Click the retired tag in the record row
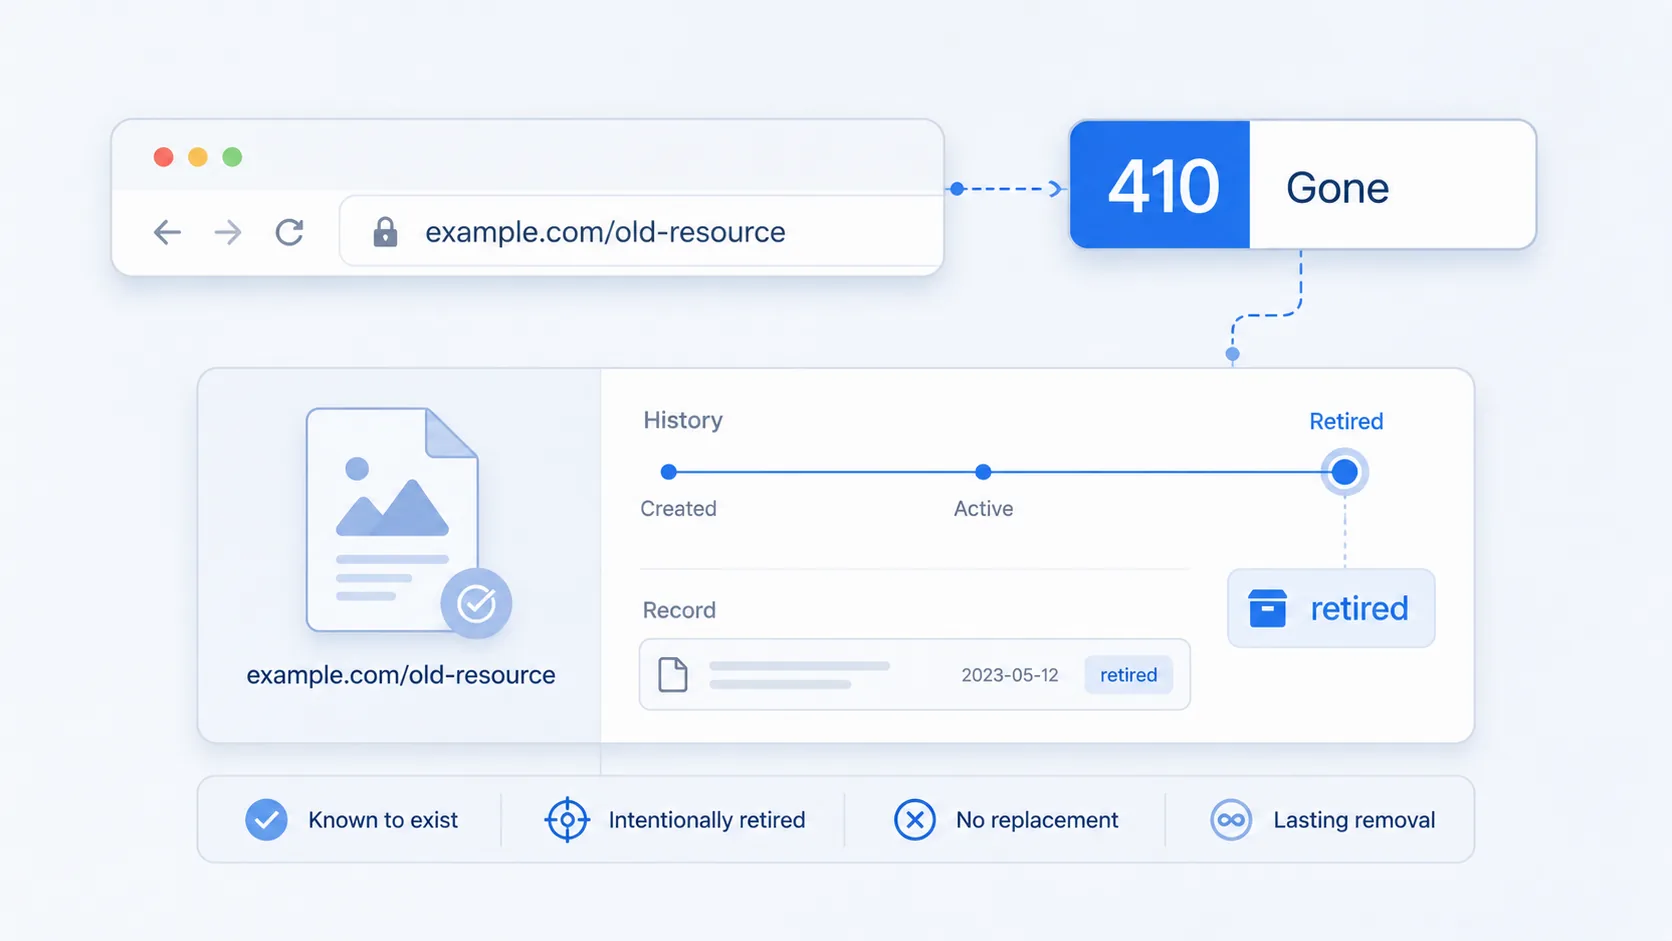 point(1128,675)
